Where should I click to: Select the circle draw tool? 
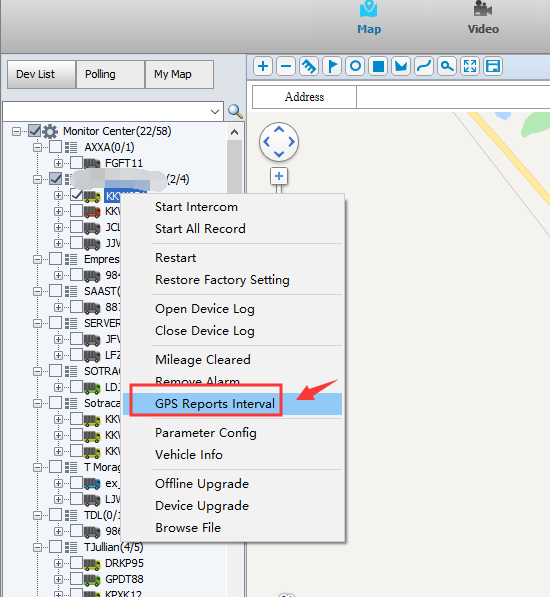coord(355,66)
